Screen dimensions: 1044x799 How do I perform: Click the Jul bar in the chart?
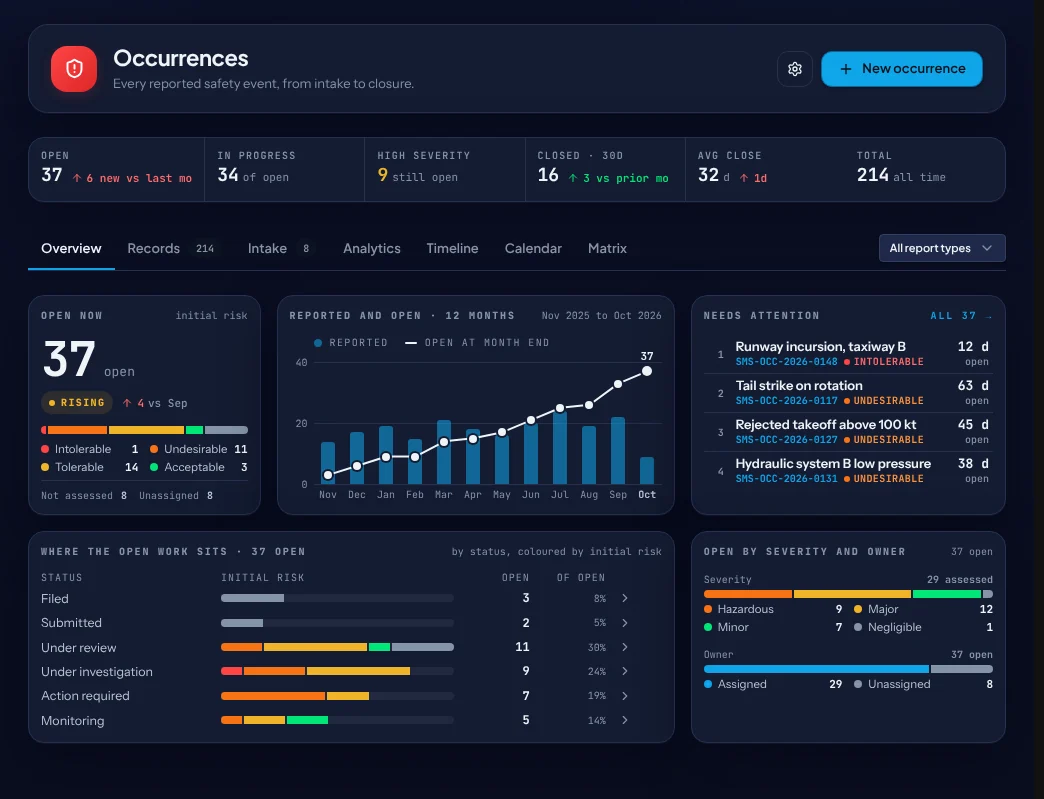tap(560, 447)
